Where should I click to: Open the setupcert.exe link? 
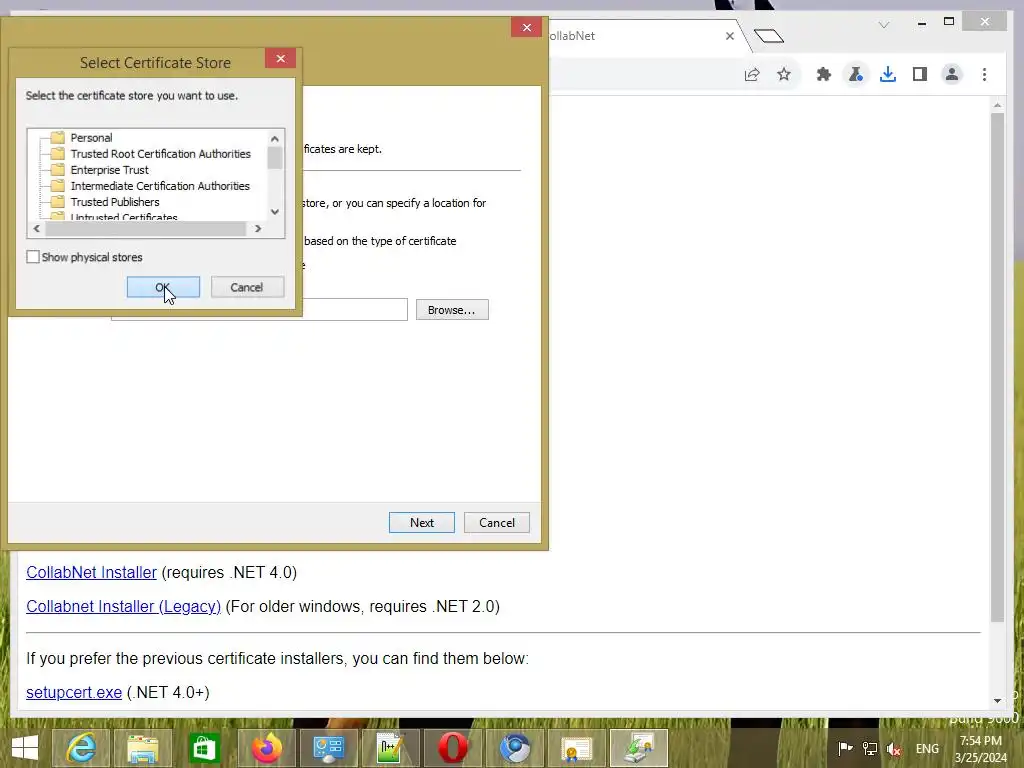click(74, 693)
